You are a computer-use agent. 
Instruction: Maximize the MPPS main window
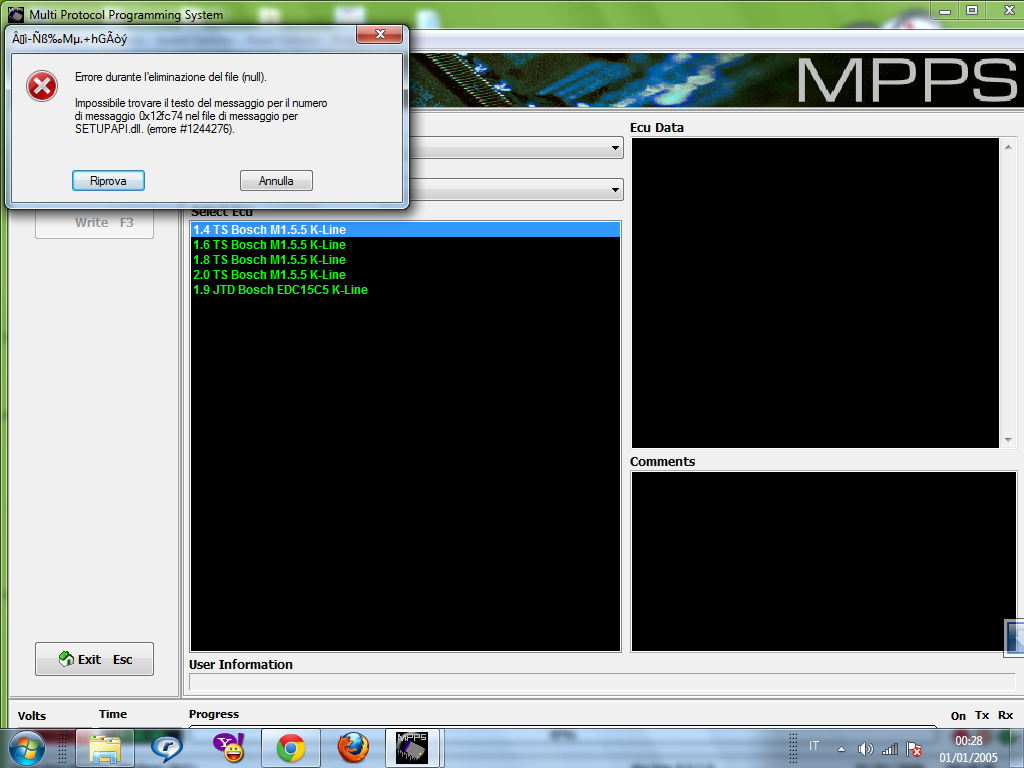[x=972, y=10]
